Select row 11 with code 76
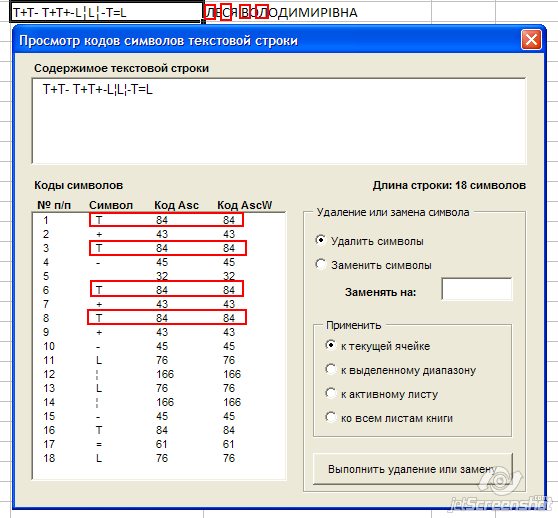This screenshot has height=518, width=558. click(x=159, y=360)
